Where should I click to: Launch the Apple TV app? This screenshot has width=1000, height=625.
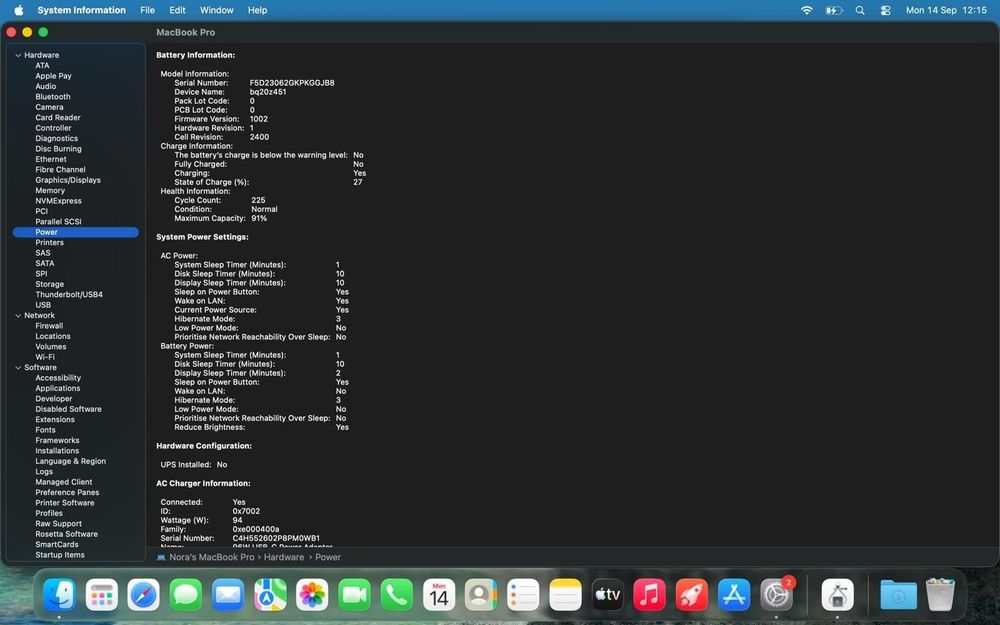(x=607, y=594)
